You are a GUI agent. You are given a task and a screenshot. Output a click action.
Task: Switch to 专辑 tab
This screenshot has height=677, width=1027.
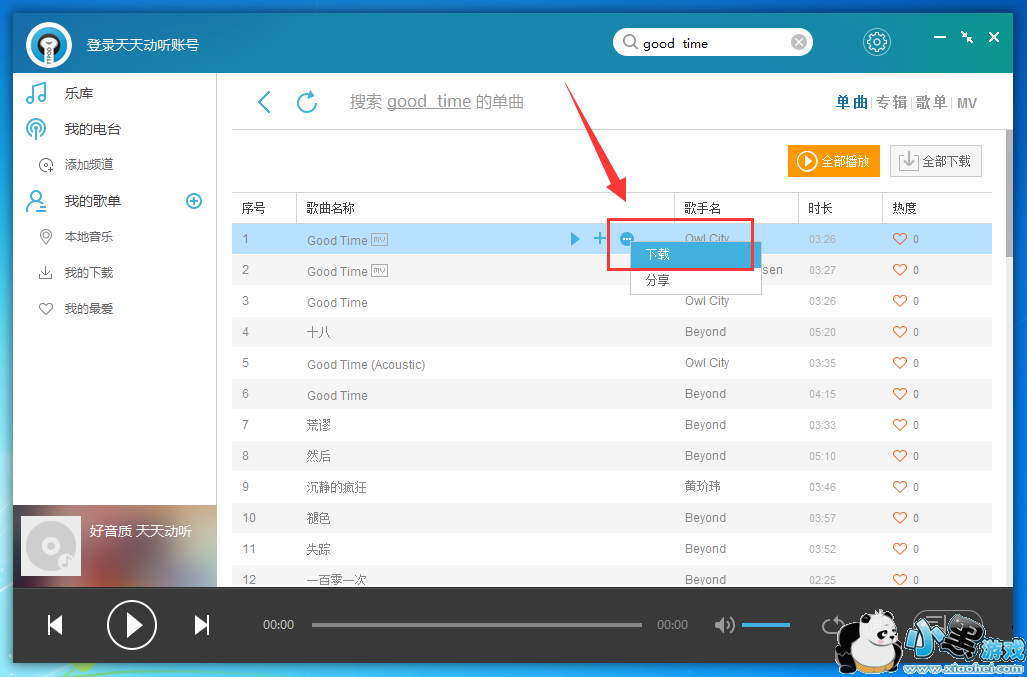tap(891, 103)
